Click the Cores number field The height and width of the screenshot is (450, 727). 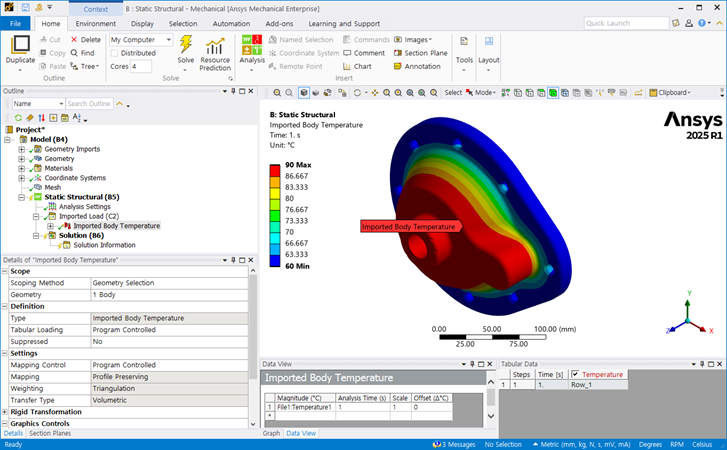pyautogui.click(x=140, y=66)
